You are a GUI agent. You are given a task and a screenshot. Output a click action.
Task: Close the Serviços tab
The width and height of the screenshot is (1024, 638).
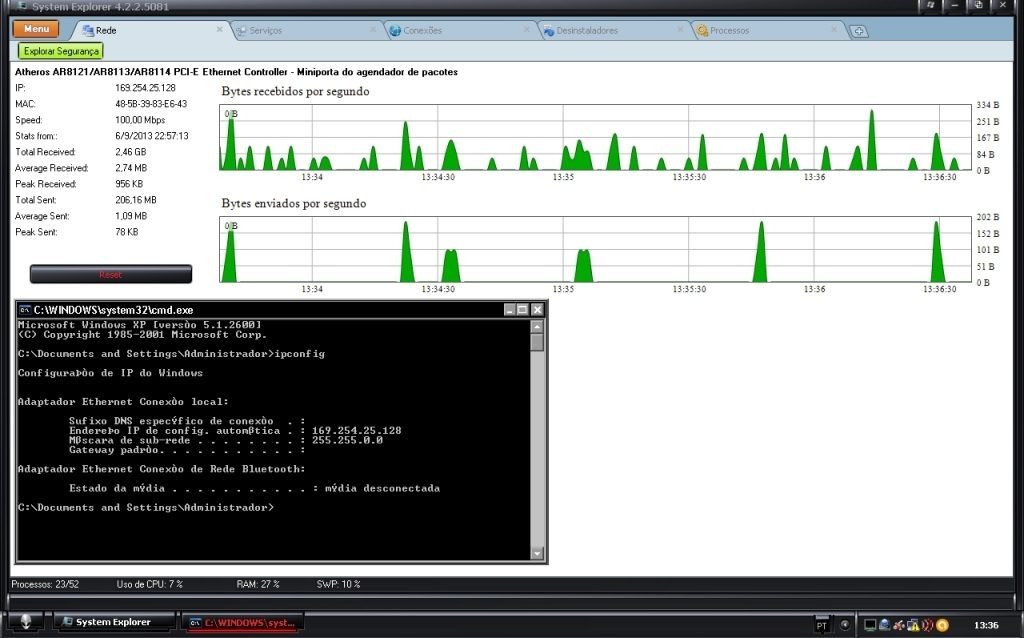(x=373, y=29)
